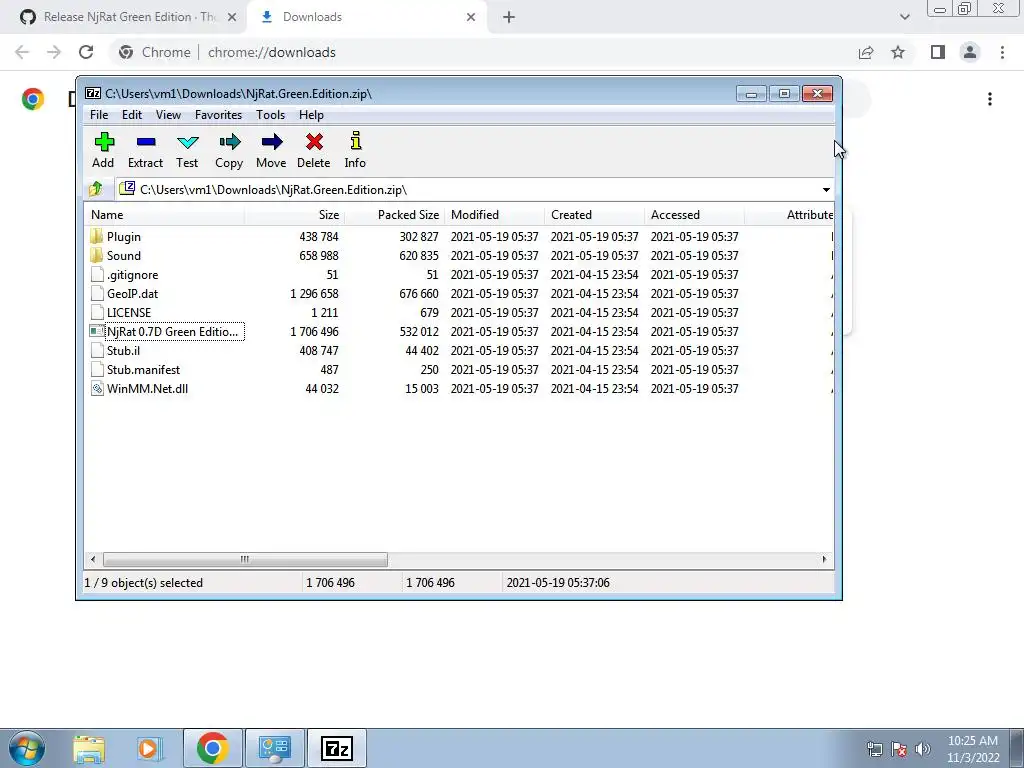The width and height of the screenshot is (1024, 768).
Task: Sort by Accessed column header
Action: tap(694, 215)
